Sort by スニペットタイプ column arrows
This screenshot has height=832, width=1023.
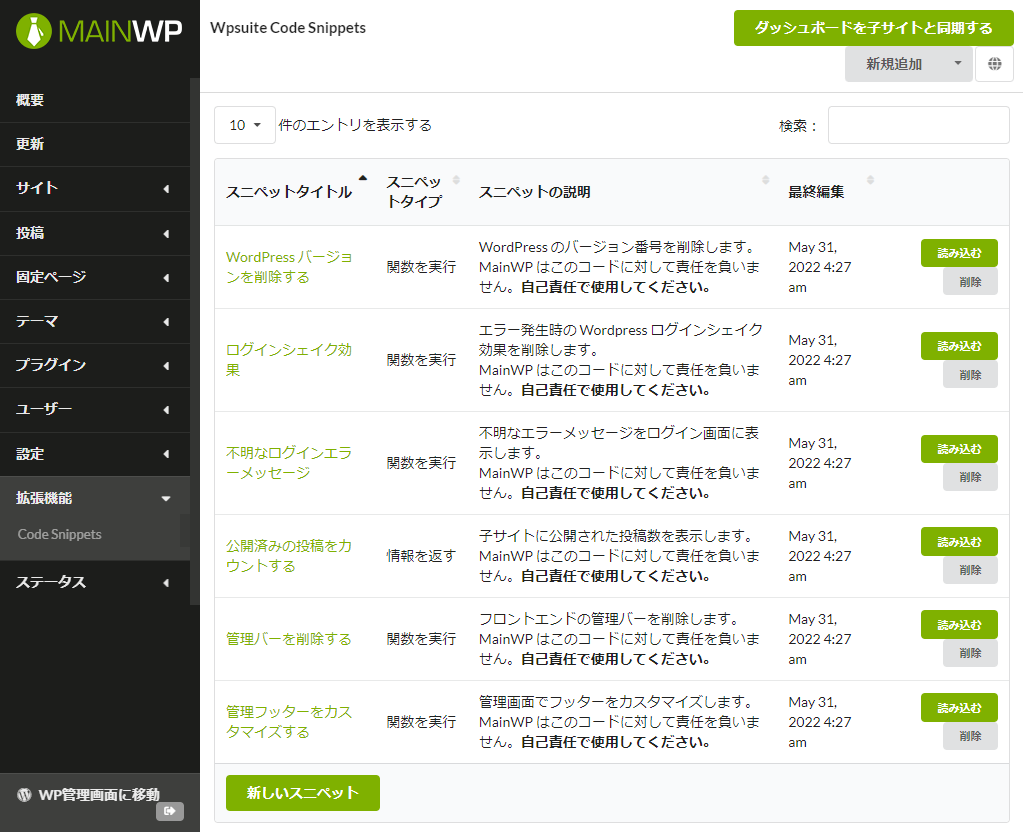pyautogui.click(x=456, y=179)
